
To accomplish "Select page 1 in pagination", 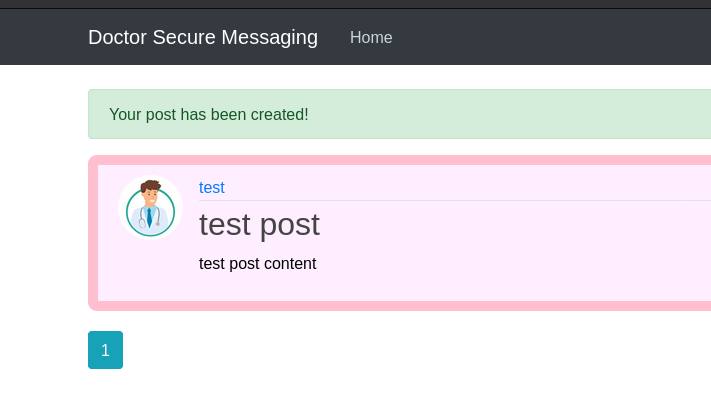I will pyautogui.click(x=105, y=350).
